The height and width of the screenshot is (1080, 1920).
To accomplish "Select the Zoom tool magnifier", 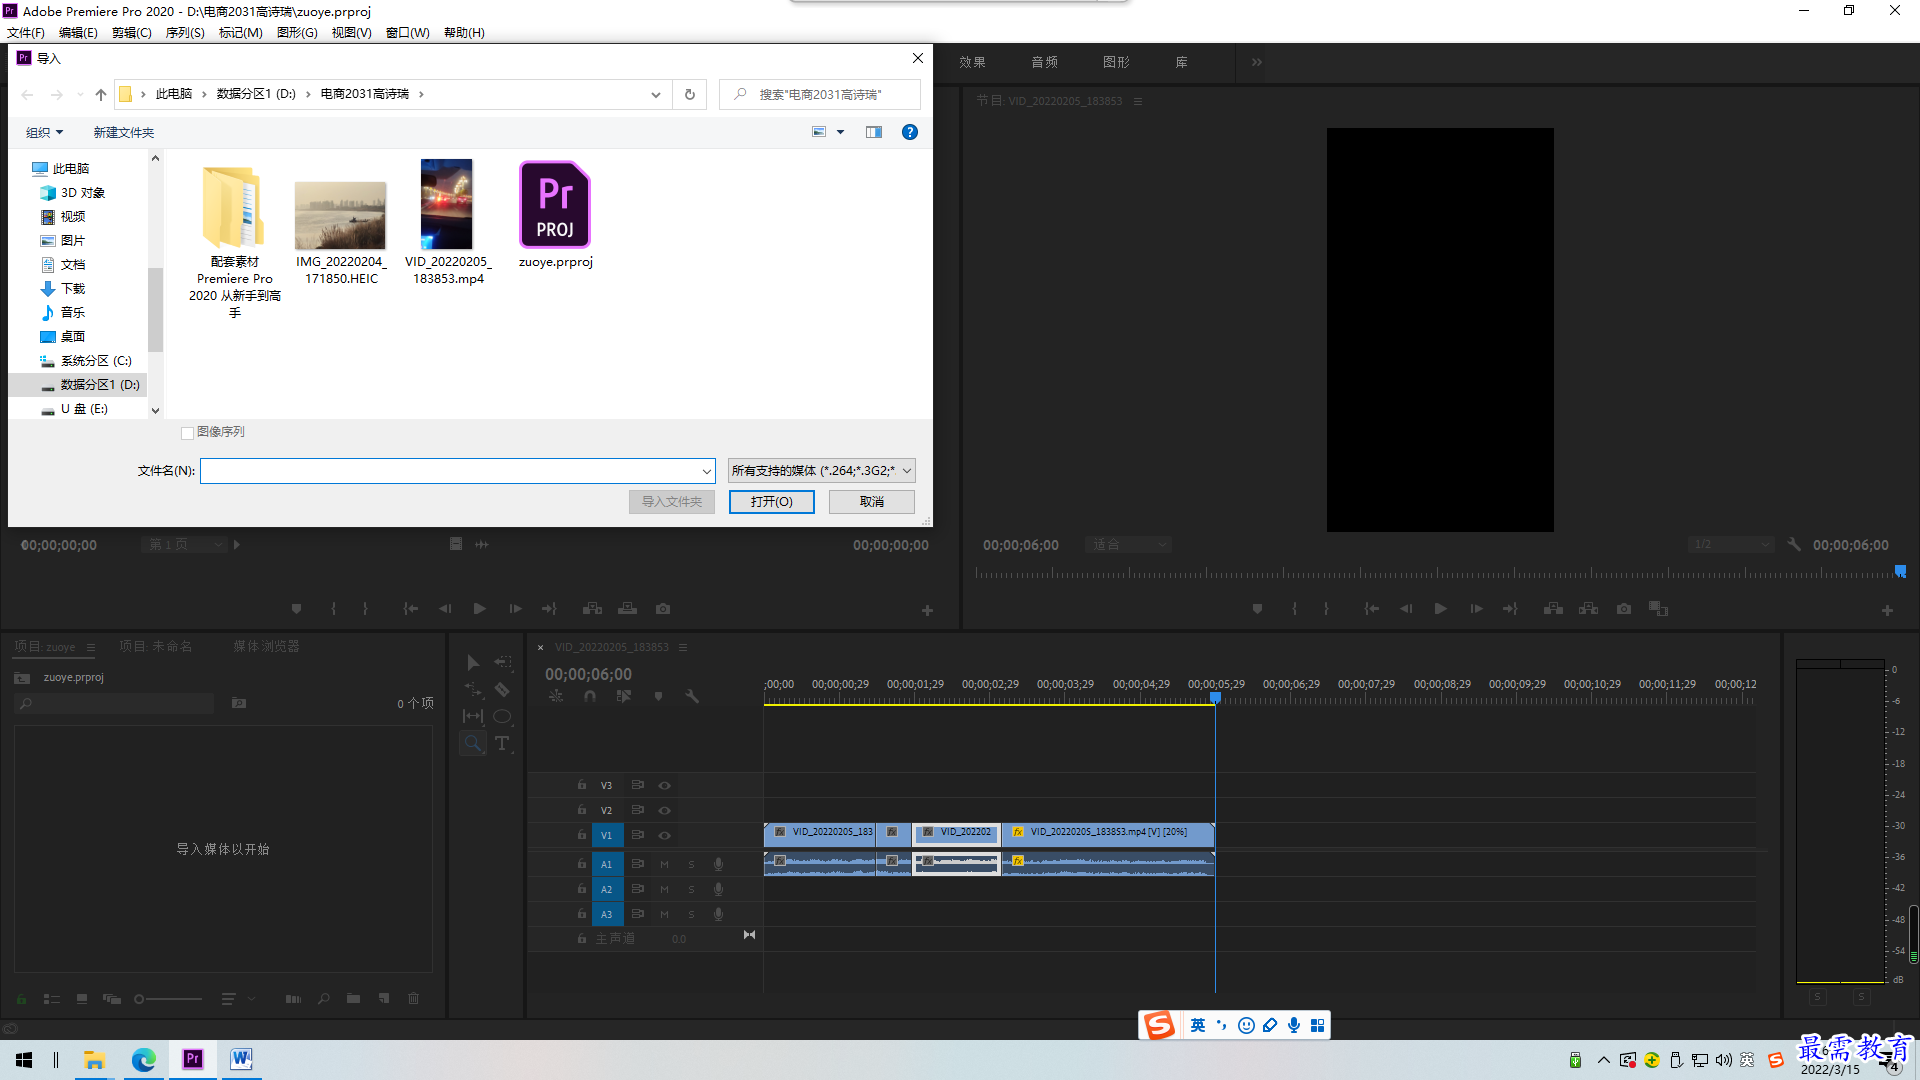I will 473,743.
